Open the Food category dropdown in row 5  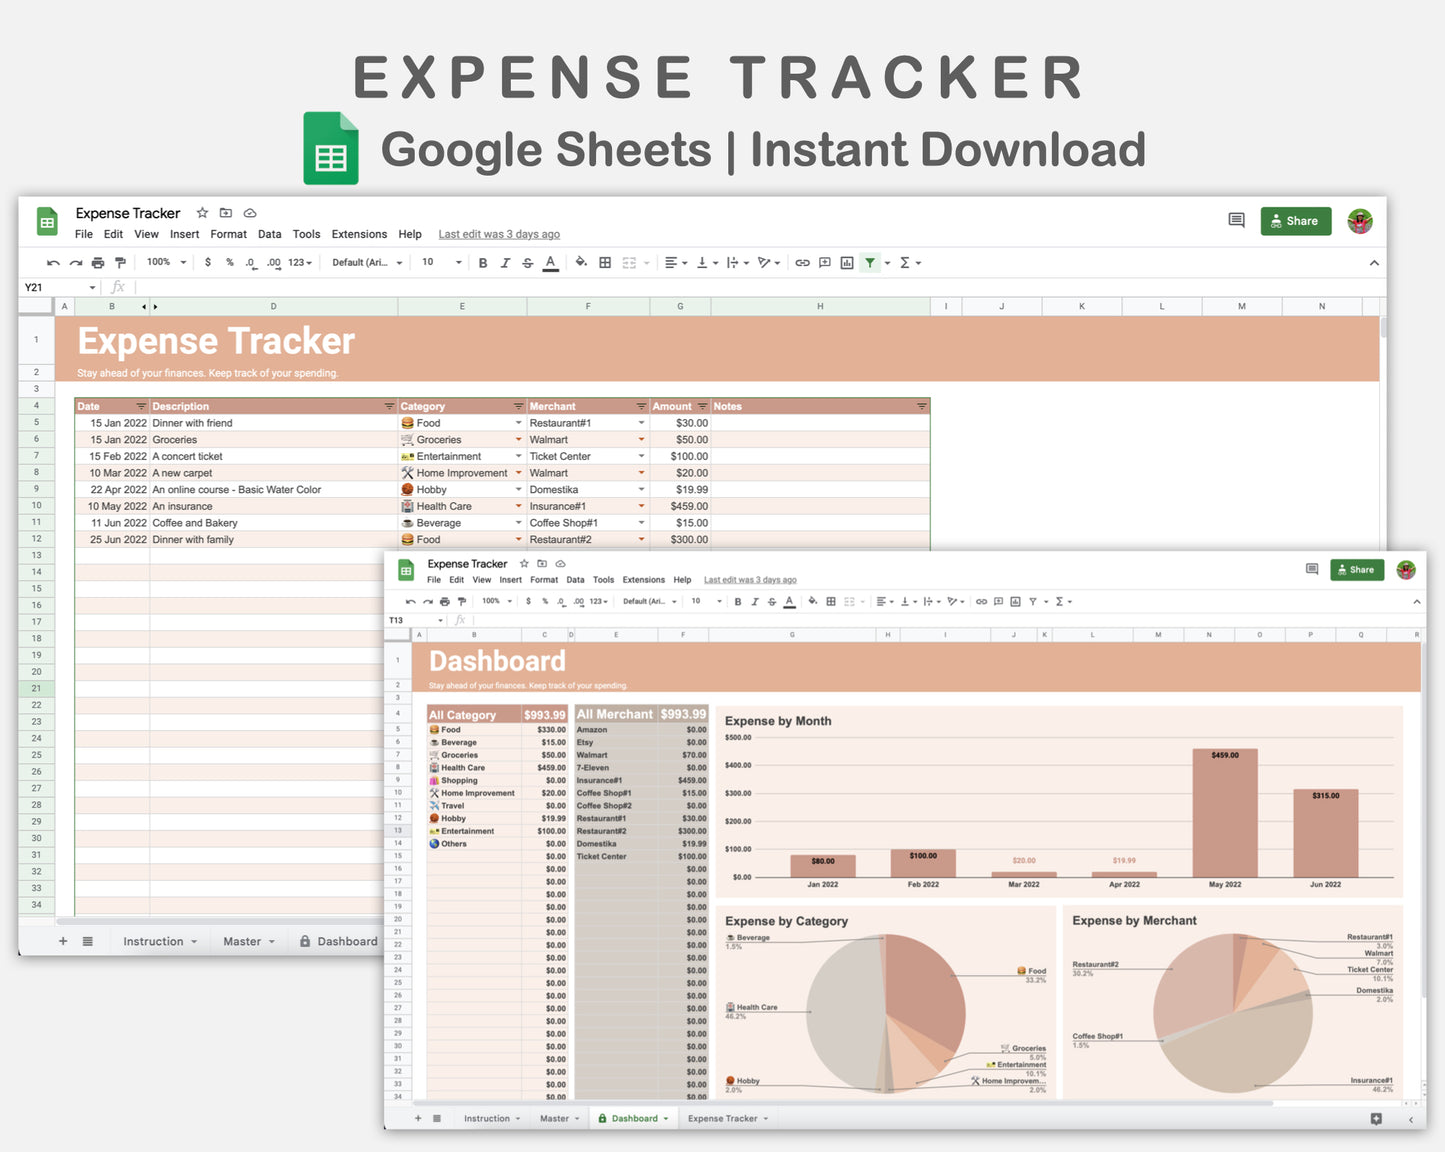[x=517, y=422]
